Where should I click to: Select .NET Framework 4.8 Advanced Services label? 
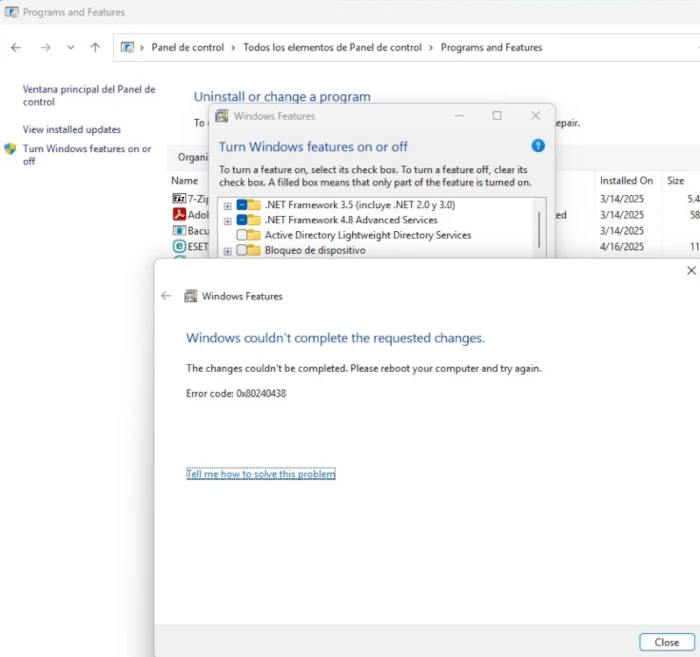(351, 220)
